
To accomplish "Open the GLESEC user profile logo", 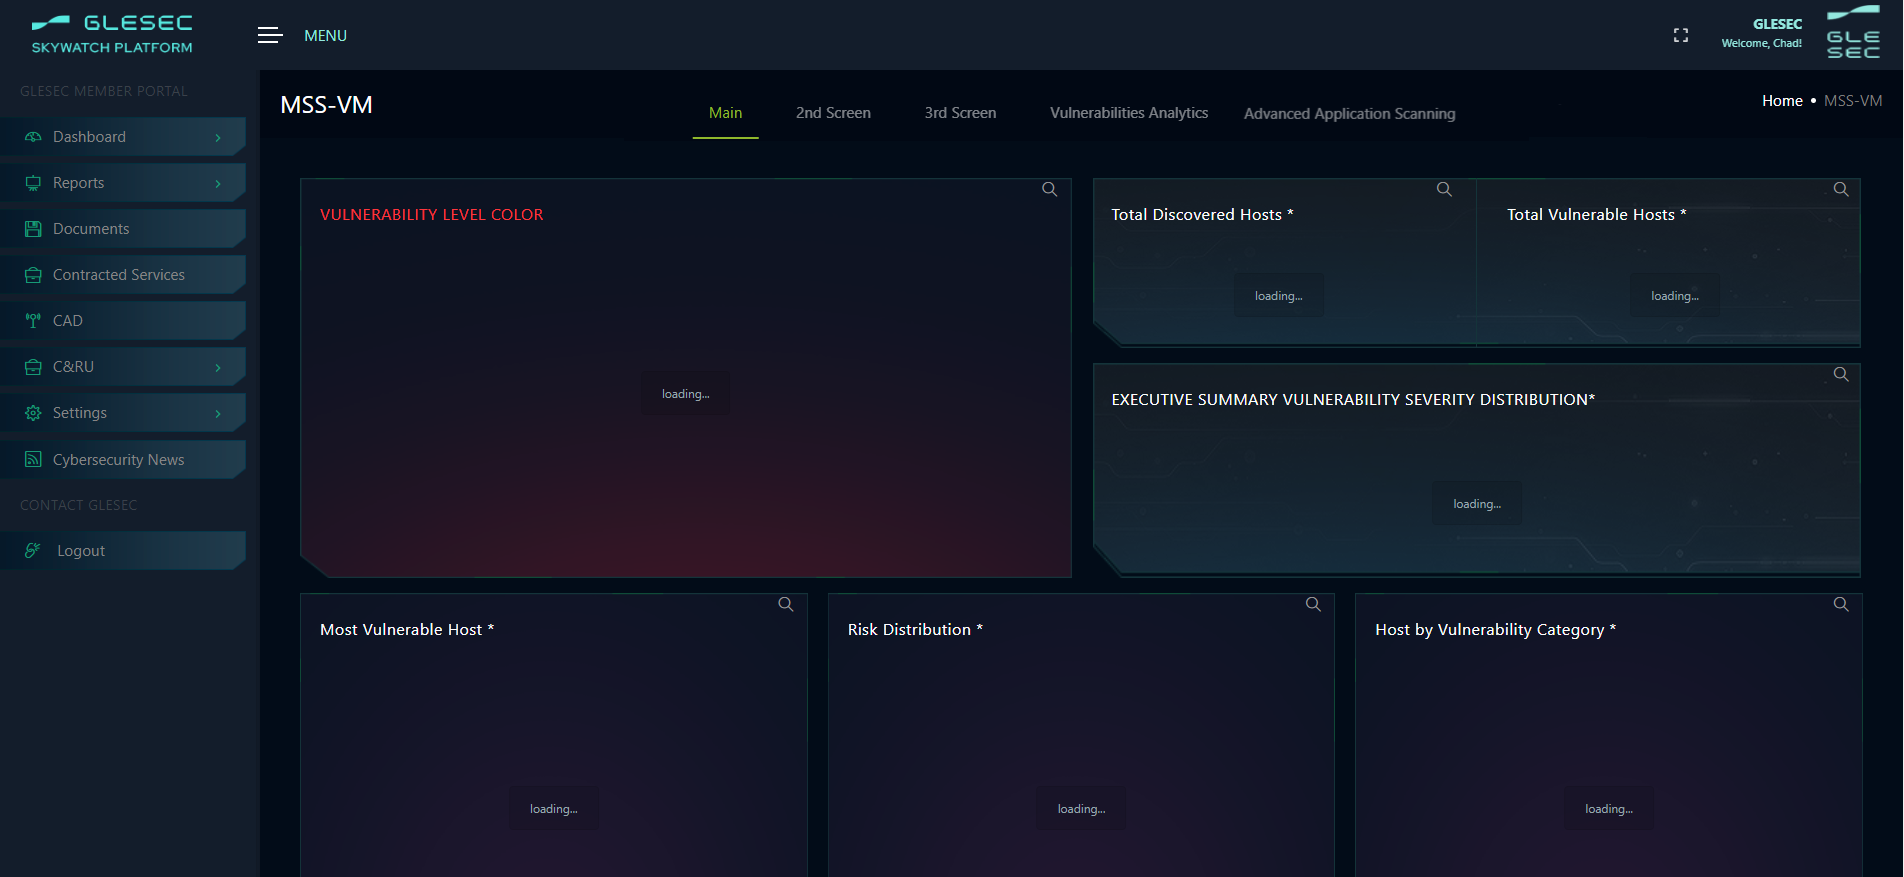I will pos(1852,34).
